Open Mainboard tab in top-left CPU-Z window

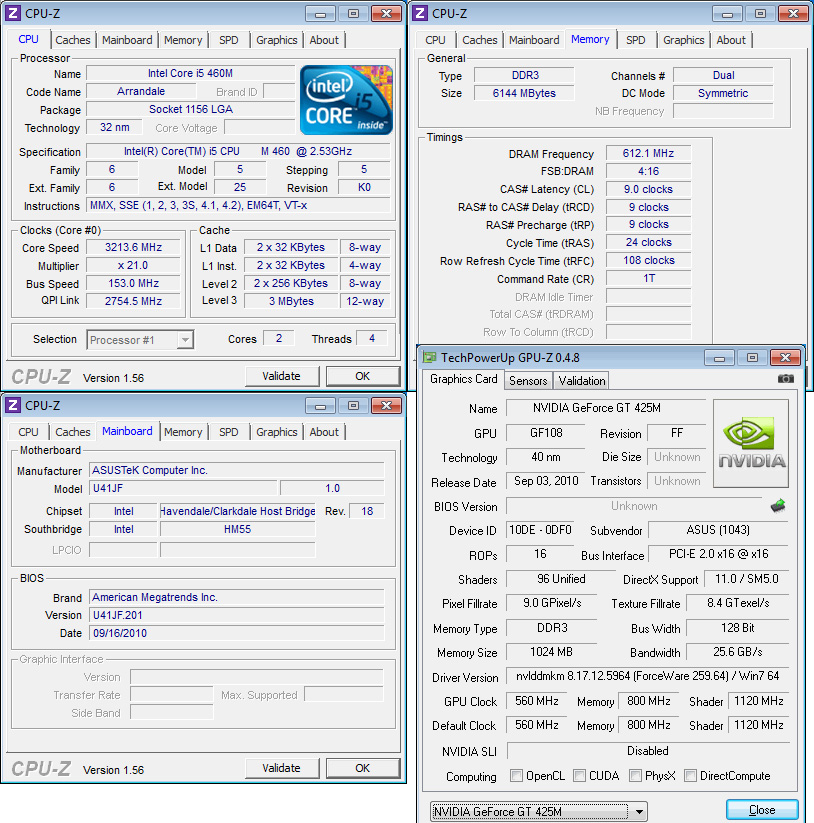(127, 40)
